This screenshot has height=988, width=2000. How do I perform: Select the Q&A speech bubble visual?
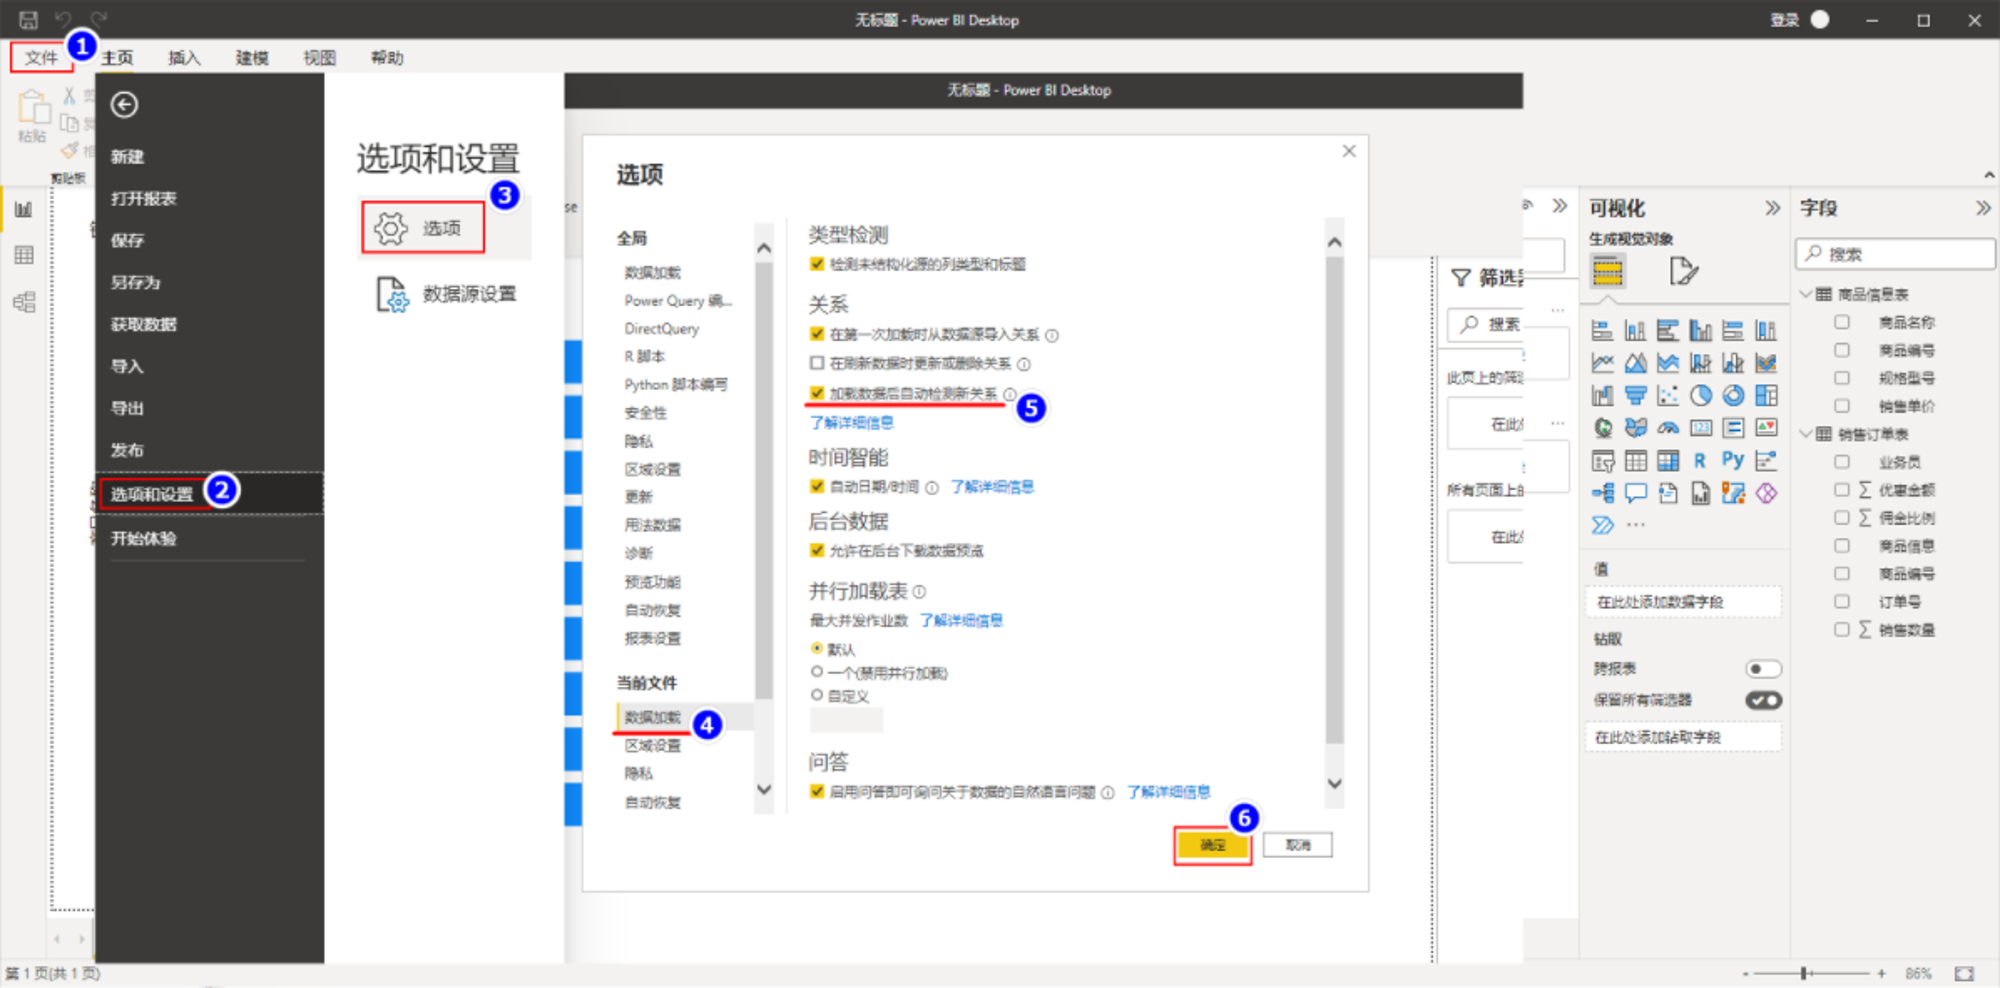pyautogui.click(x=1635, y=493)
